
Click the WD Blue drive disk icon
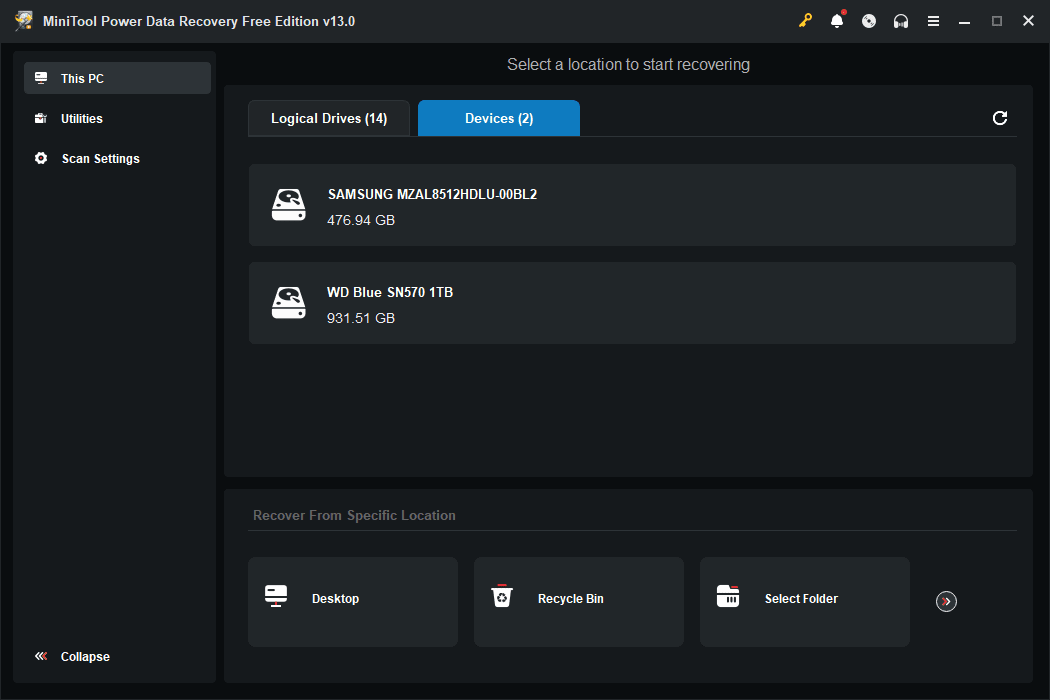coord(289,303)
